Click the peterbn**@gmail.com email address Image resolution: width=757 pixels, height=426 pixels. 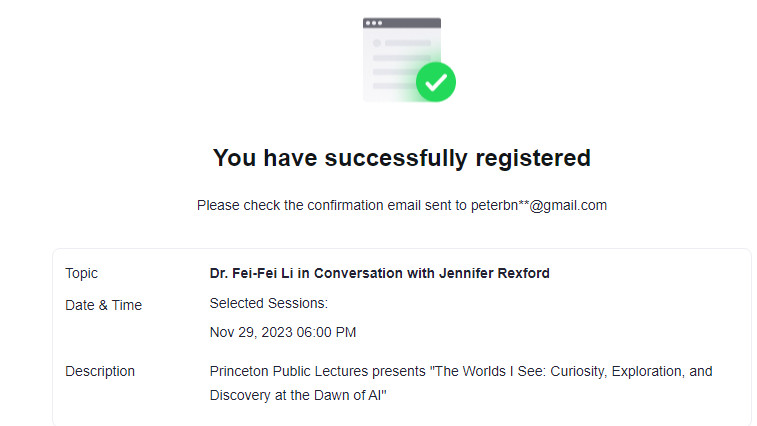tap(539, 205)
